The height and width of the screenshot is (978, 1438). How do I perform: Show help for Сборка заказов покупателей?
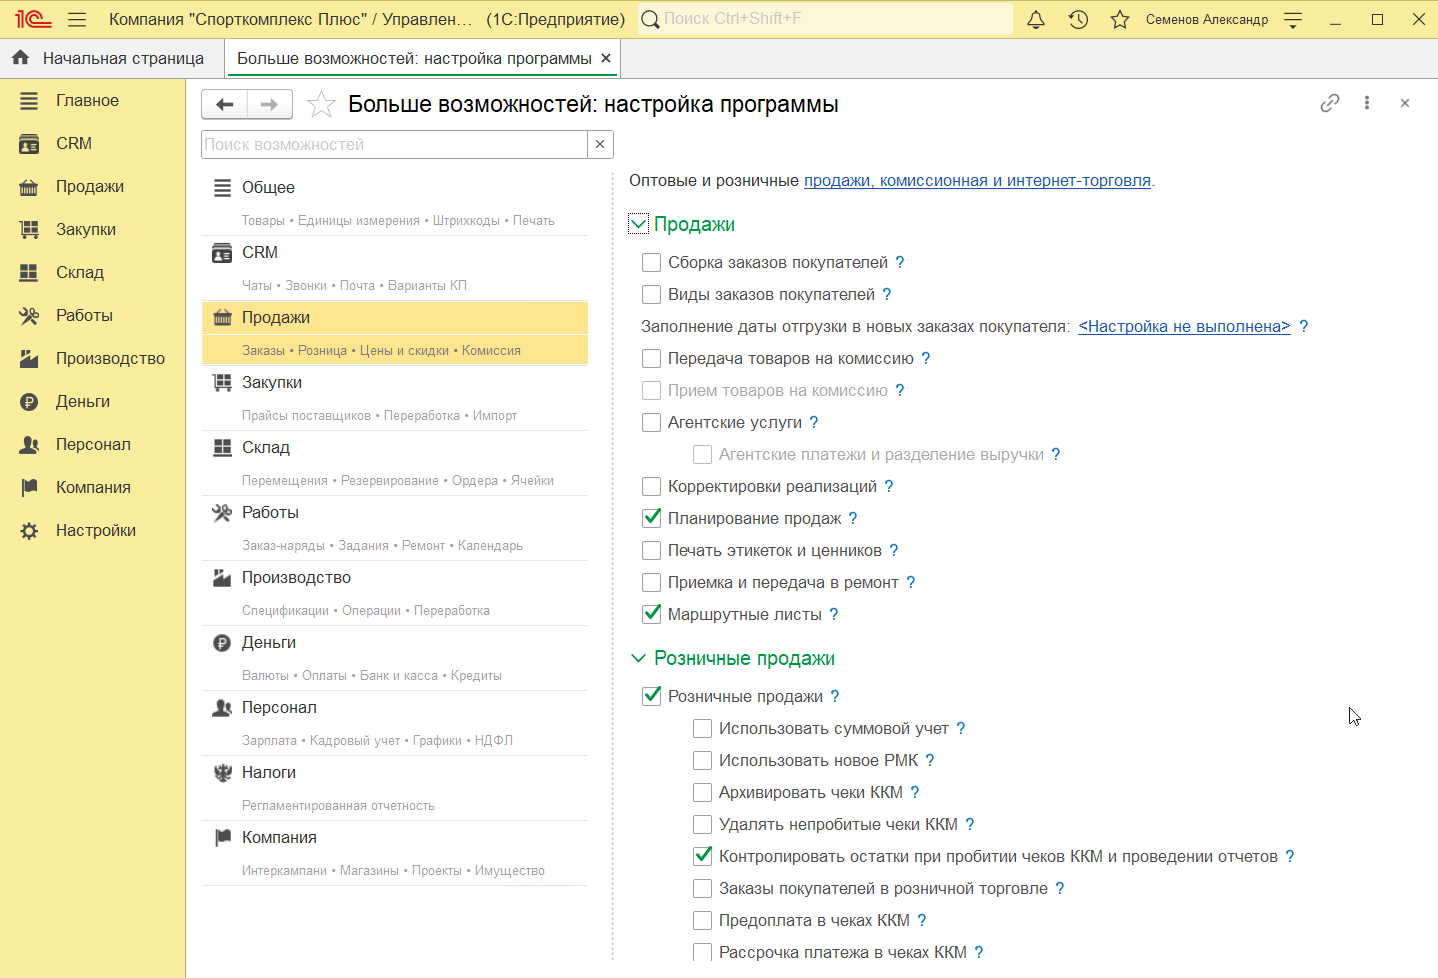point(900,262)
